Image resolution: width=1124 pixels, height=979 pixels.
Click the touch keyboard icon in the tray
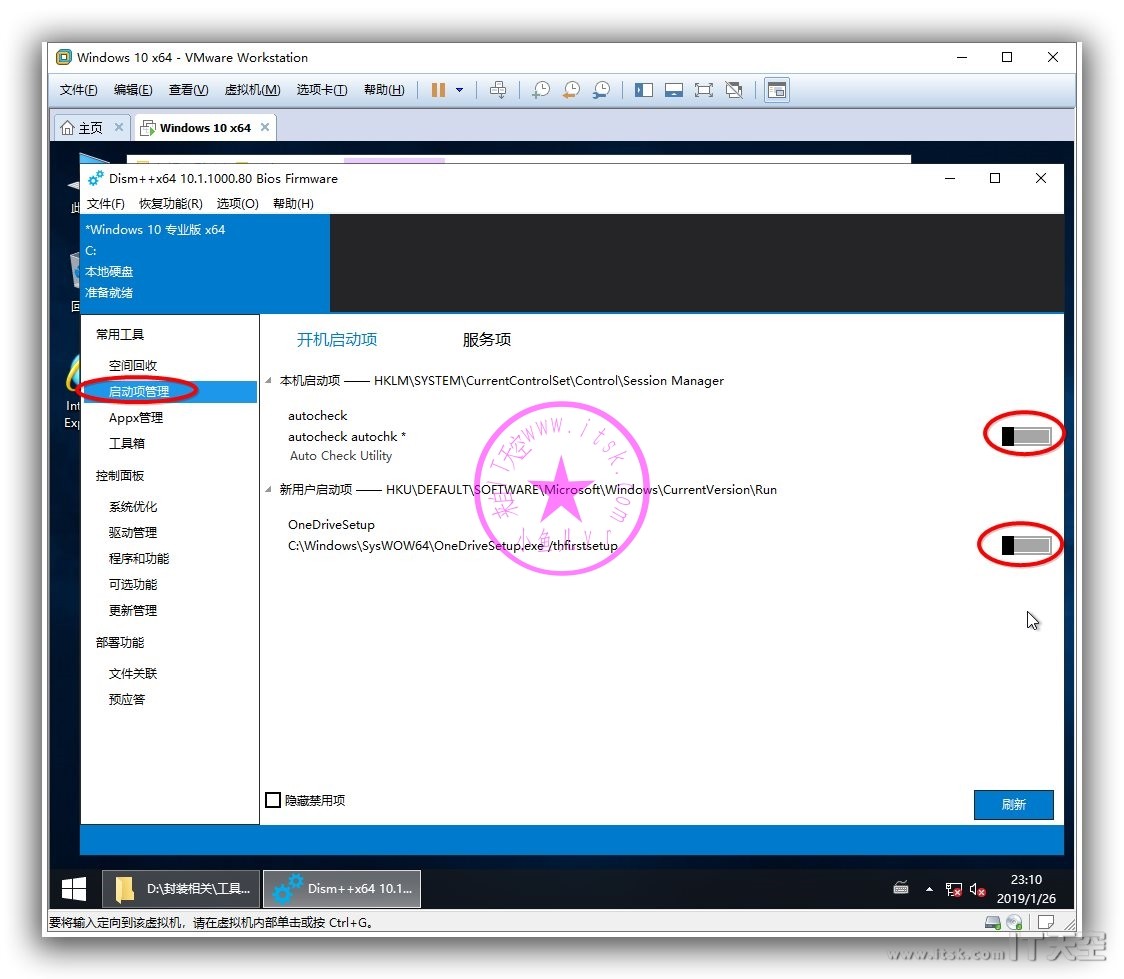901,889
